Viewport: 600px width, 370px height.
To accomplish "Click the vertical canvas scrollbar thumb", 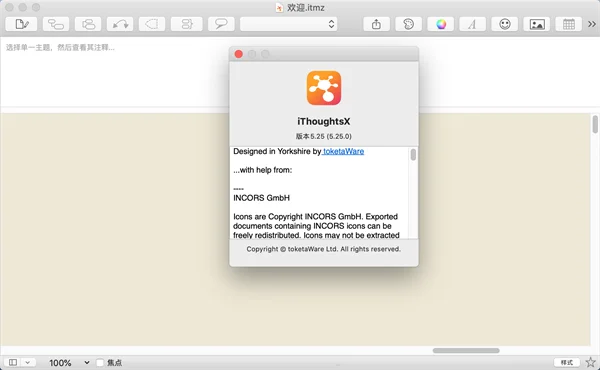I will (595, 124).
